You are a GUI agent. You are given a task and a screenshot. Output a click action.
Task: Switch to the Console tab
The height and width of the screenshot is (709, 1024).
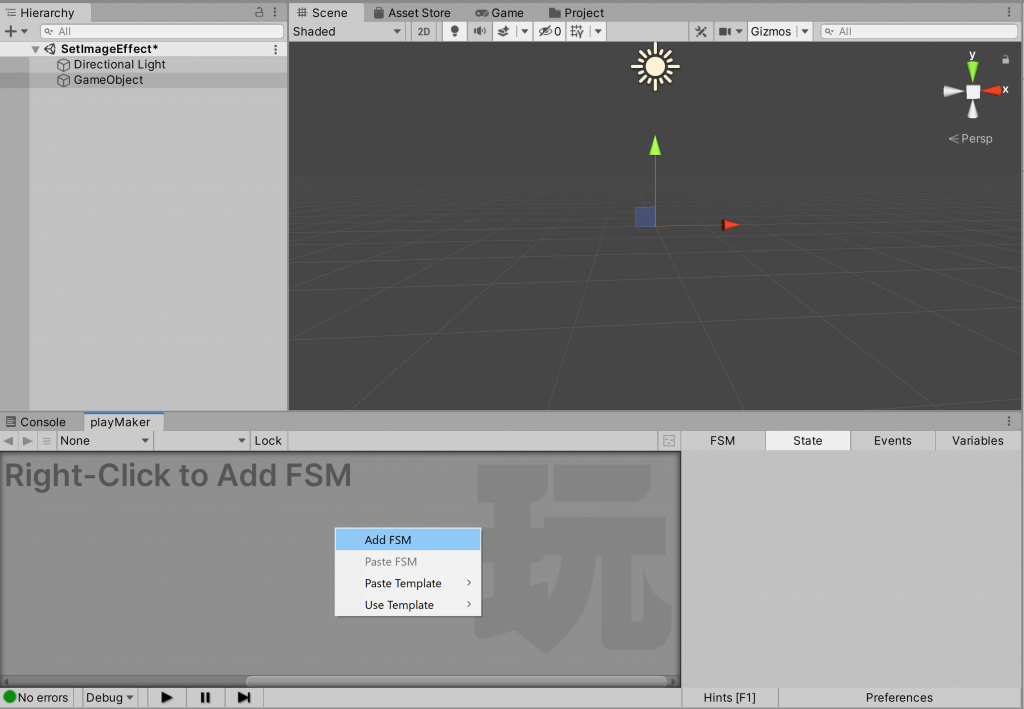pyautogui.click(x=40, y=421)
